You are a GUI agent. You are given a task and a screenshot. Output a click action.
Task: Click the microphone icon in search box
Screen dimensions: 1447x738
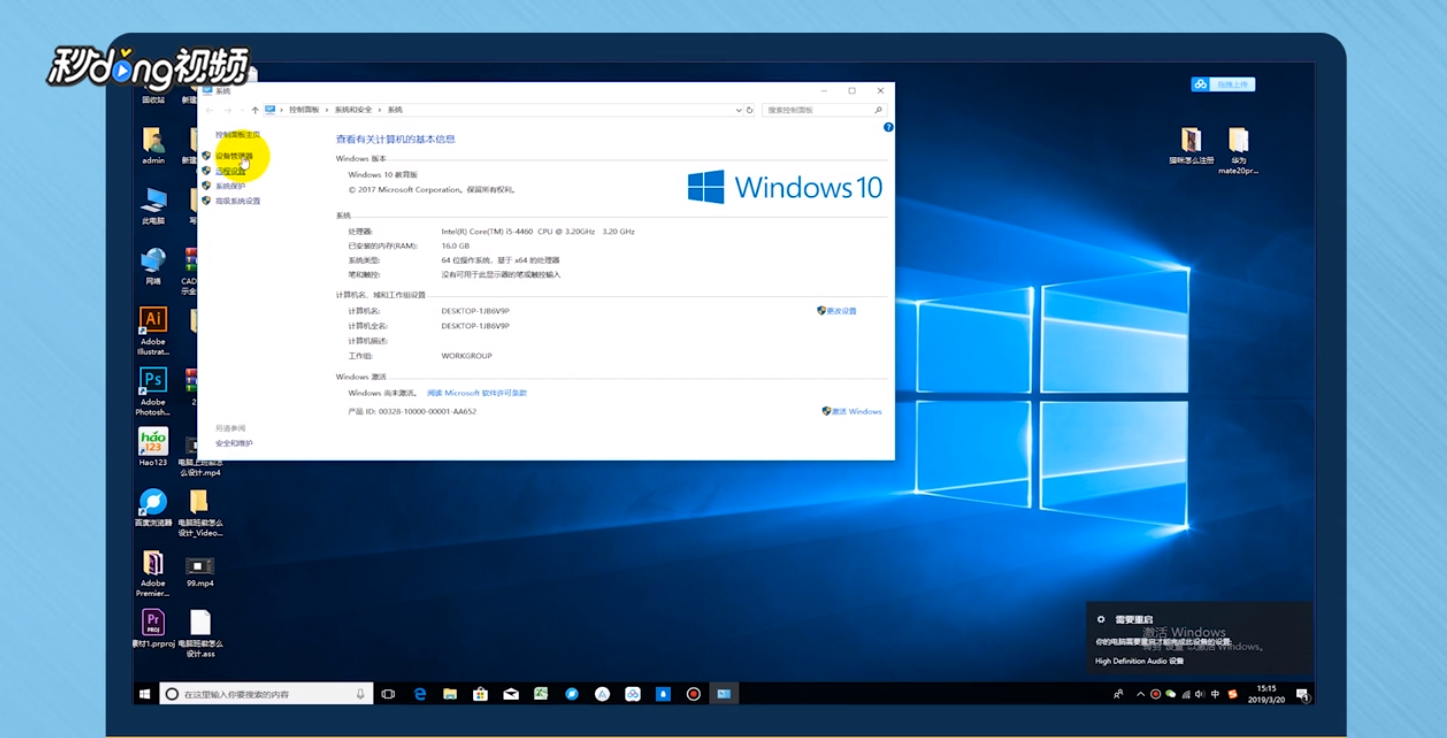pyautogui.click(x=361, y=693)
